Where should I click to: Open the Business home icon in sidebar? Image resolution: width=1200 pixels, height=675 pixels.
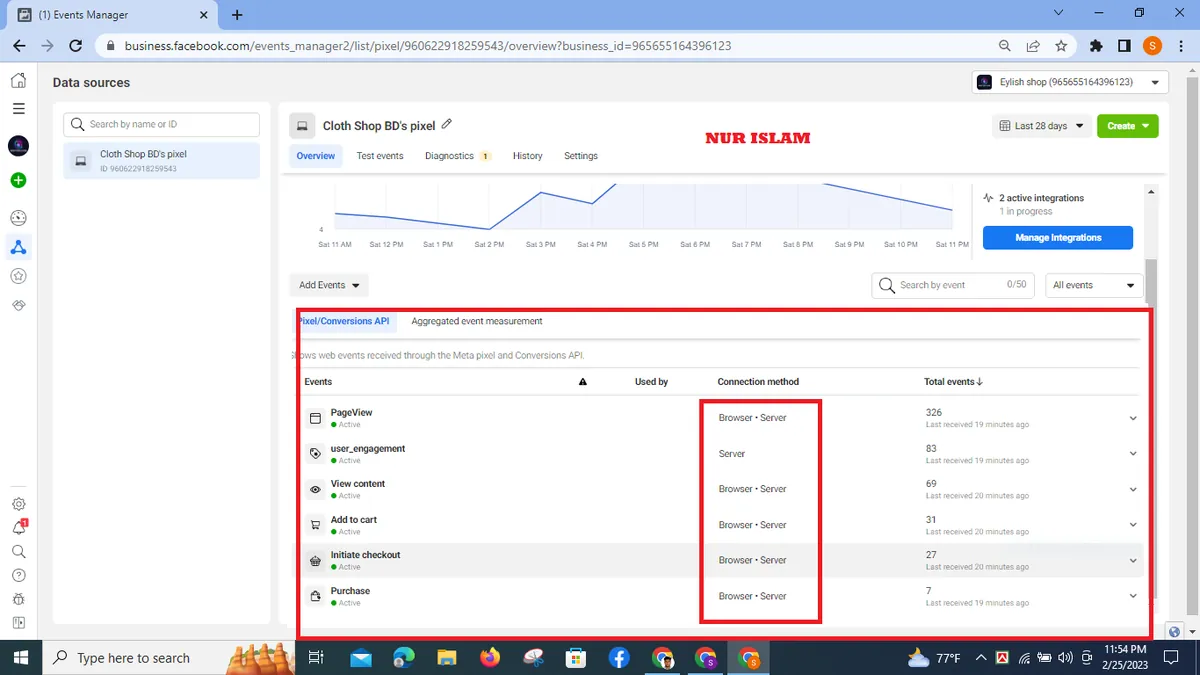(18, 81)
